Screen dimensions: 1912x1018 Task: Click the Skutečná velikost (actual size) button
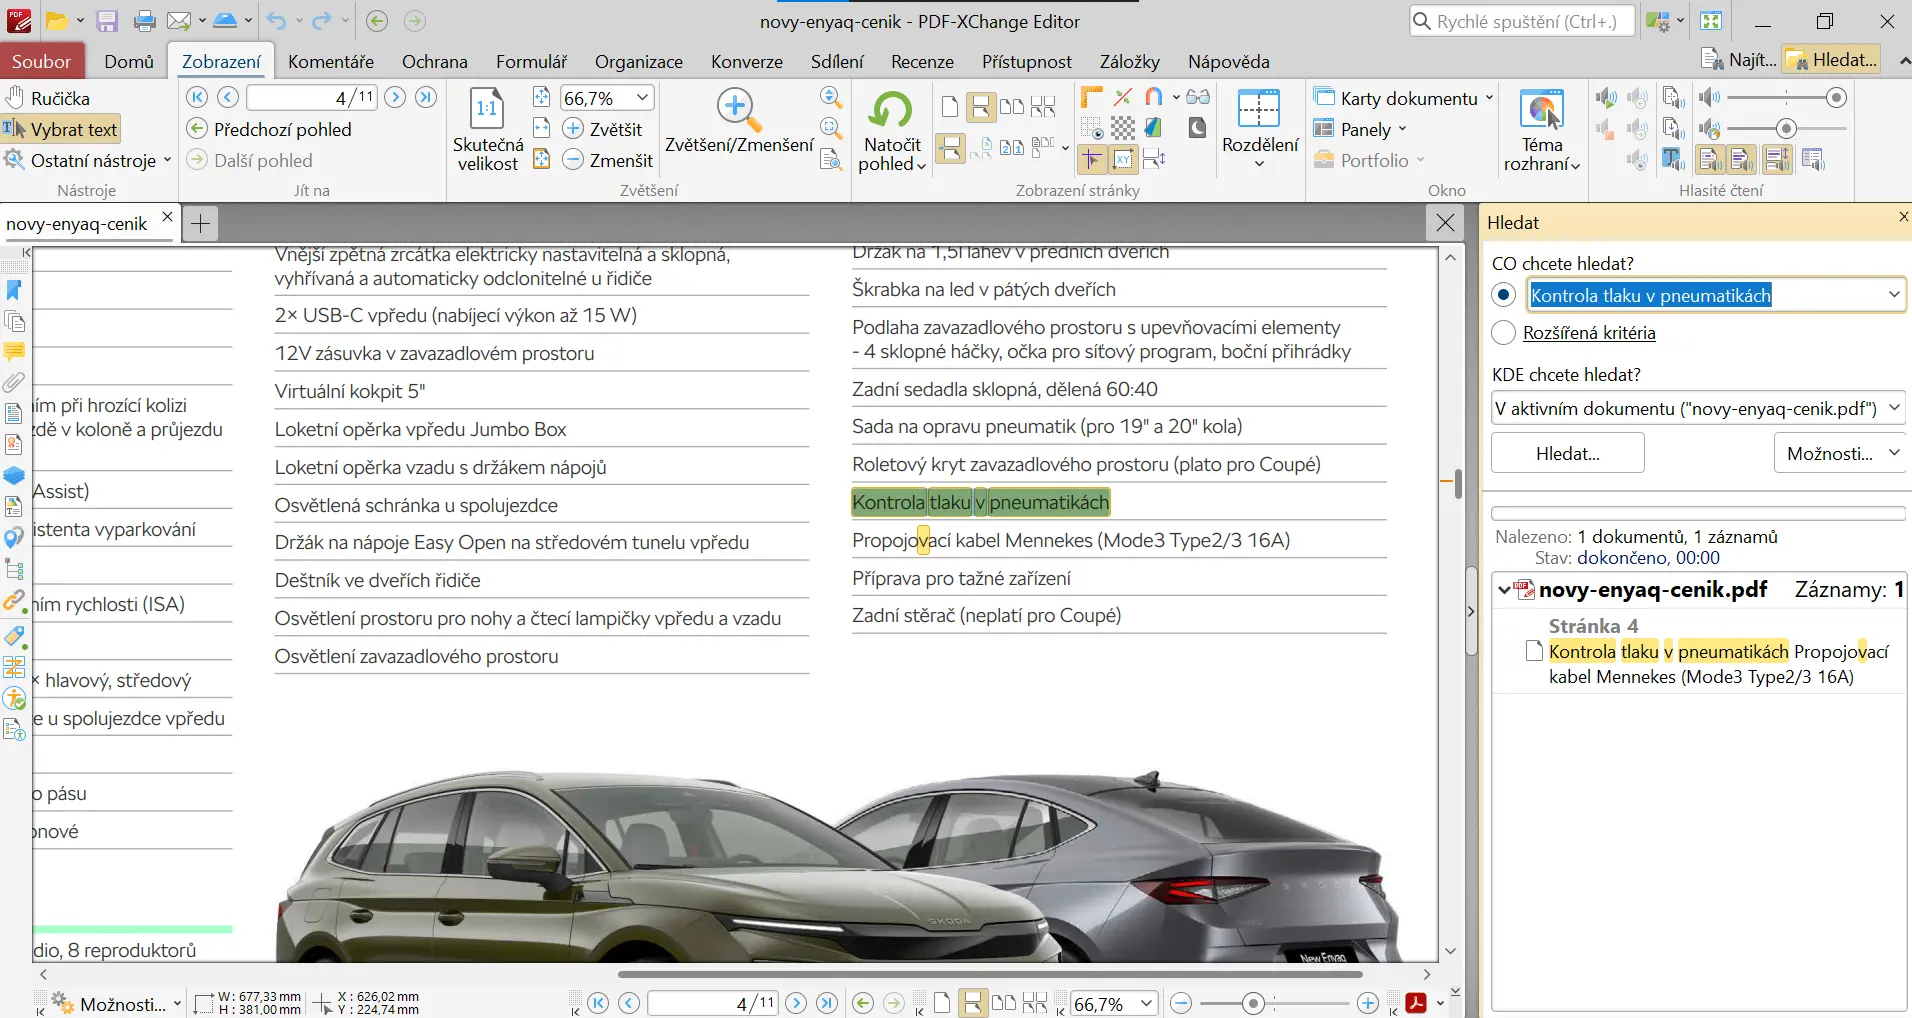[487, 130]
